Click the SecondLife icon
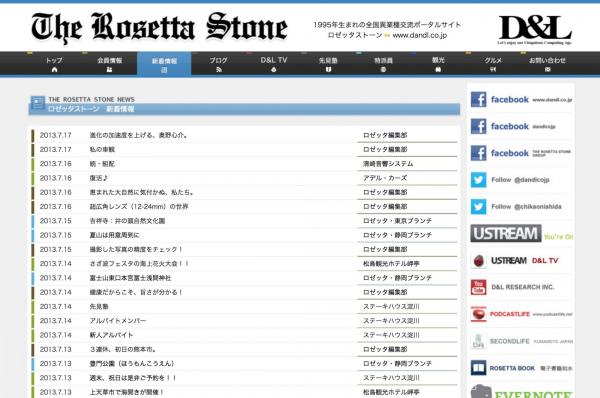Viewport: 600px width, 398px height. 478,341
